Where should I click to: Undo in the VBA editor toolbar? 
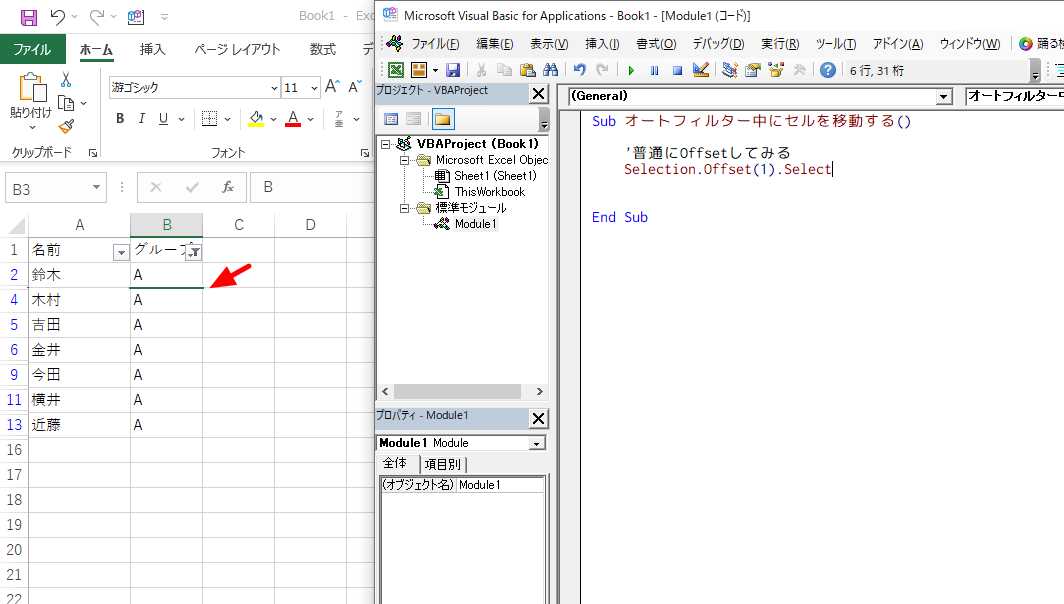(x=580, y=70)
